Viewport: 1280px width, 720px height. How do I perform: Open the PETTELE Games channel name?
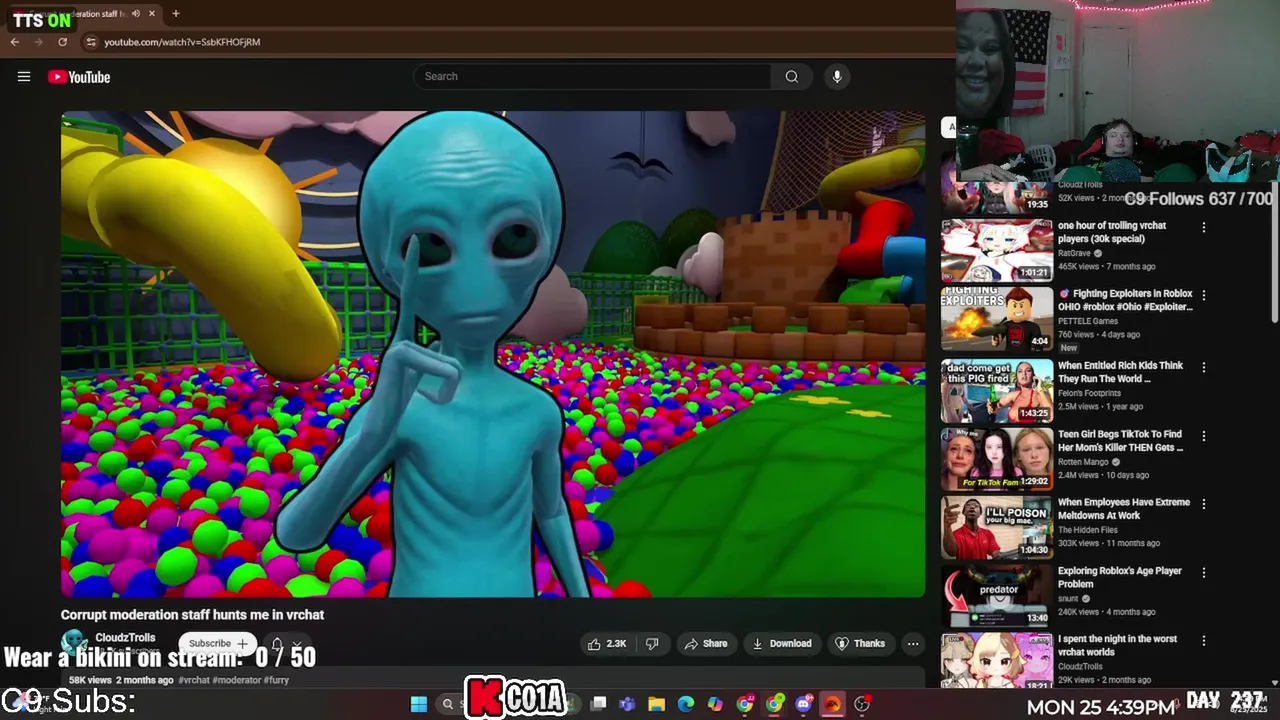point(1088,321)
